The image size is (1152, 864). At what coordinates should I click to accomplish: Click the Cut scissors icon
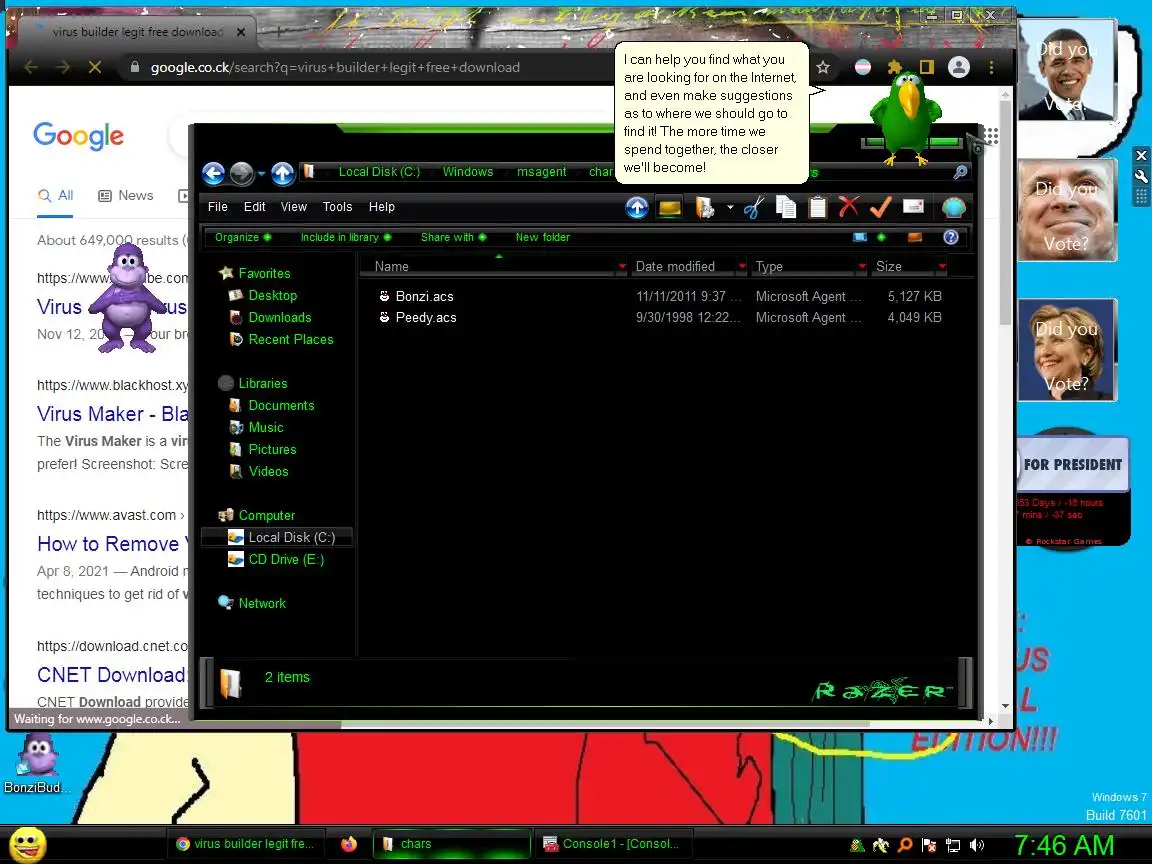coord(754,208)
